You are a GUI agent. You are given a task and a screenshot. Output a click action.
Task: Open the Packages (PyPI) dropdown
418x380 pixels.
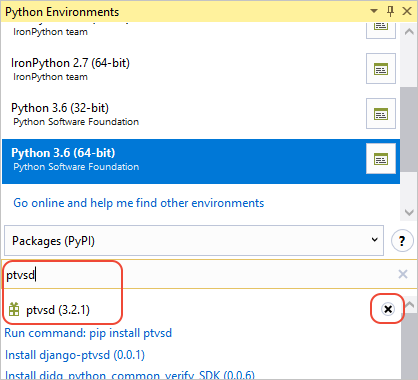click(x=194, y=240)
